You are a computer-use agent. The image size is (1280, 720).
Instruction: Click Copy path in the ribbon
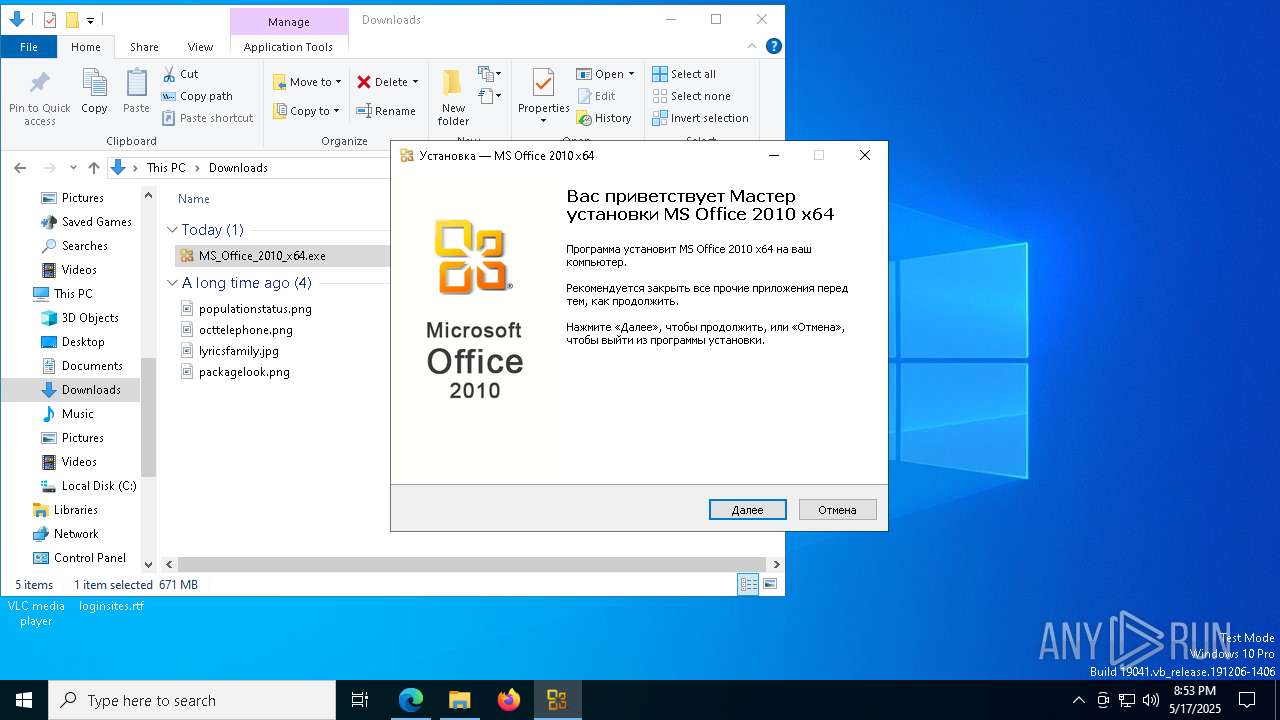coord(195,96)
